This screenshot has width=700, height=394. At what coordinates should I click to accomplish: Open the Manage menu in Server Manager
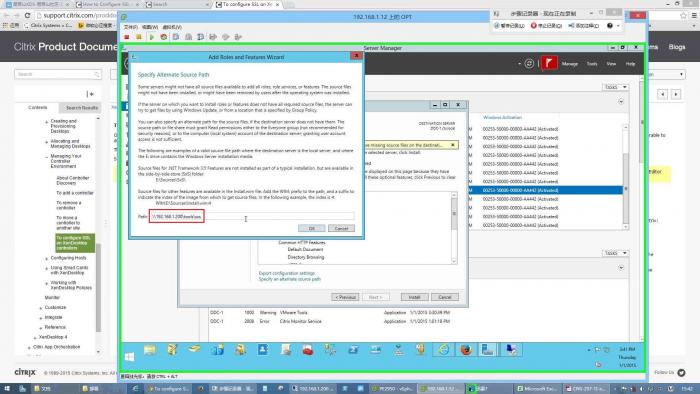coord(570,64)
